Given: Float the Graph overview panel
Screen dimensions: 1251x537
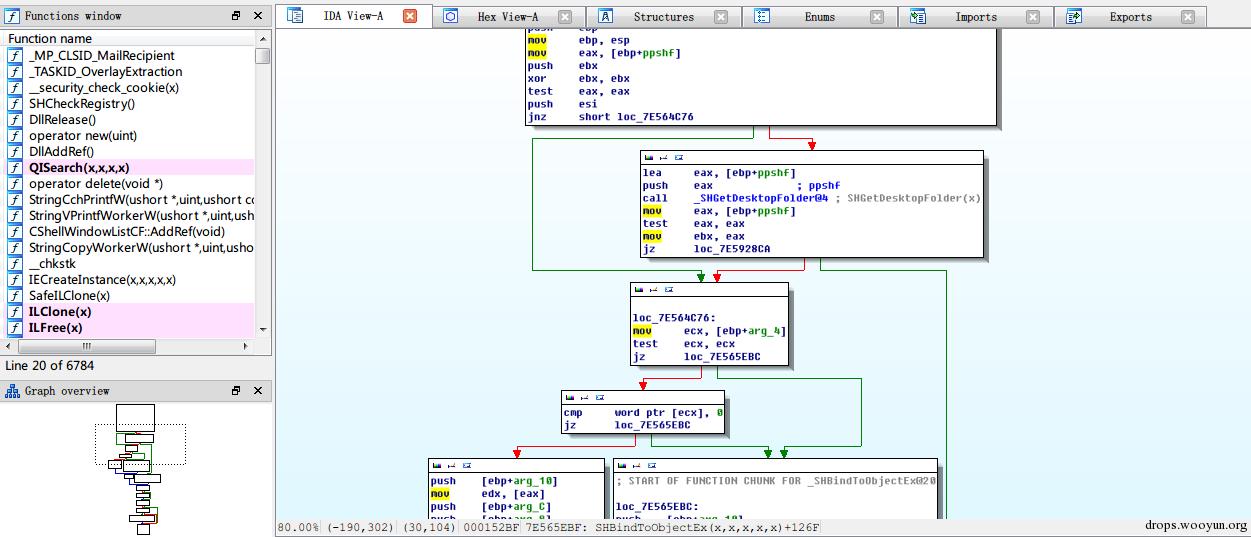Looking at the screenshot, I should click(237, 391).
